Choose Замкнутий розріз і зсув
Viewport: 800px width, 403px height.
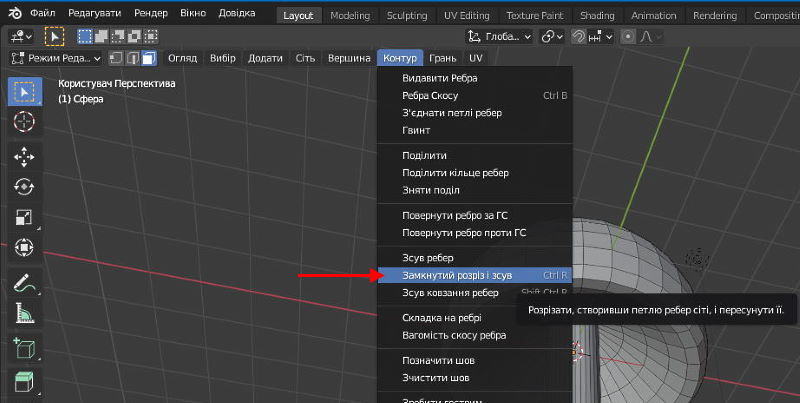[x=474, y=275]
